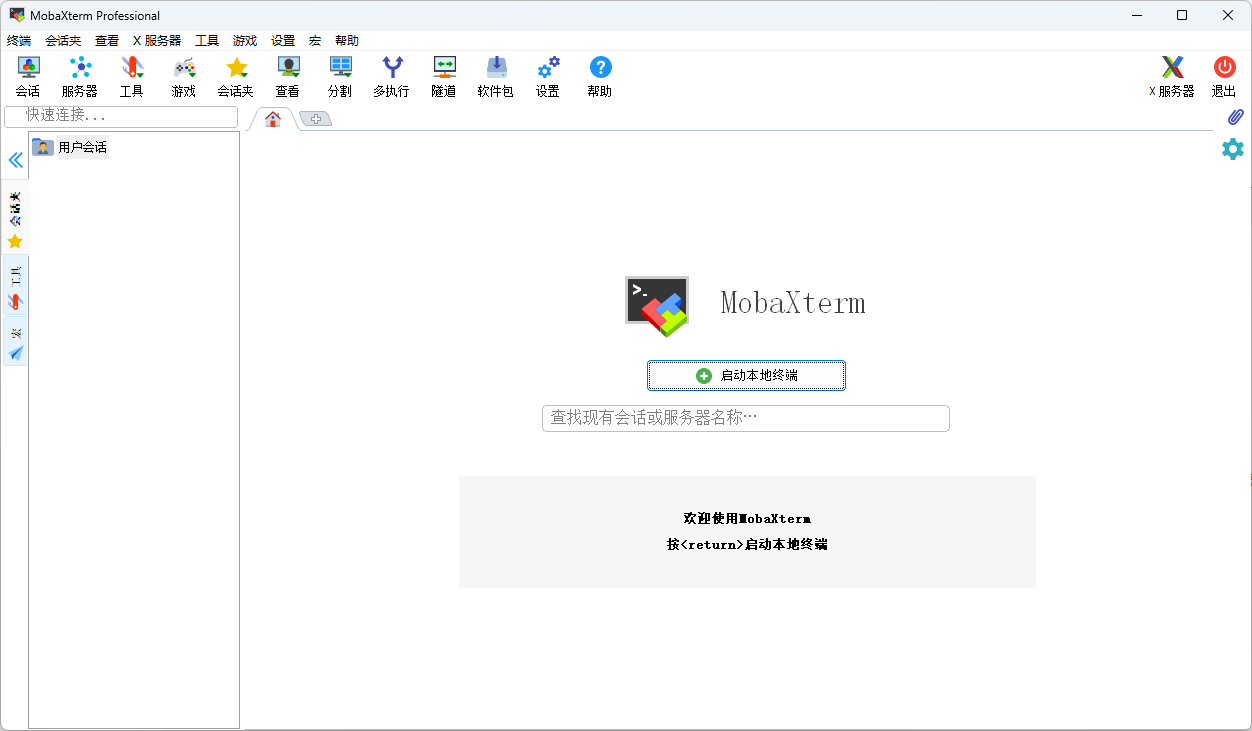Open the 服务器 (Servers) toolbar icon

(x=80, y=76)
